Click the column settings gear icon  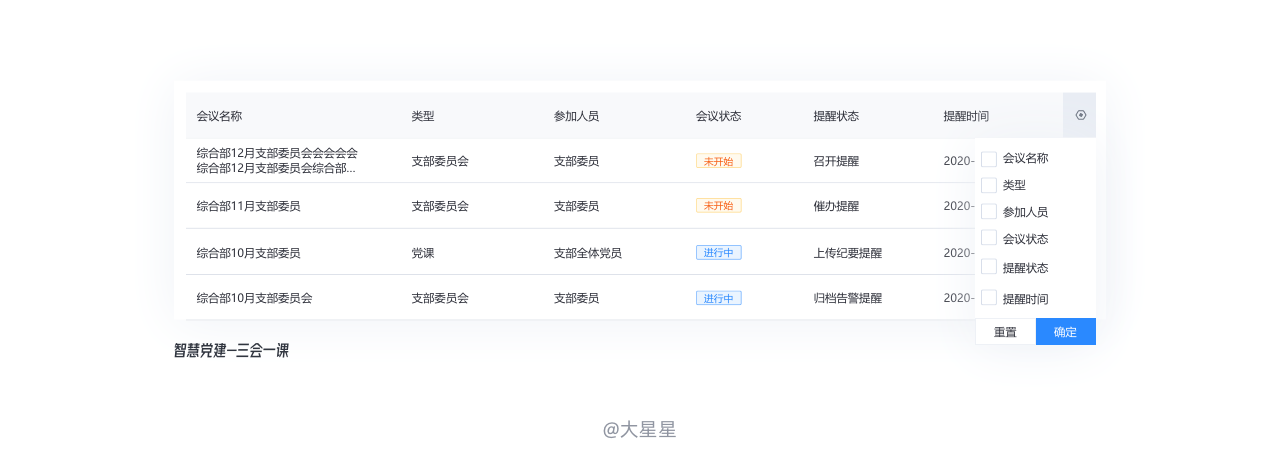tap(1080, 115)
